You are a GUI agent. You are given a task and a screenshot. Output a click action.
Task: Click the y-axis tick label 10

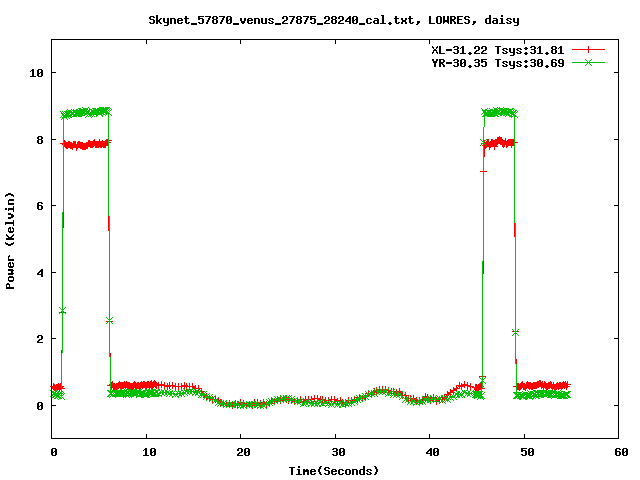click(x=36, y=73)
